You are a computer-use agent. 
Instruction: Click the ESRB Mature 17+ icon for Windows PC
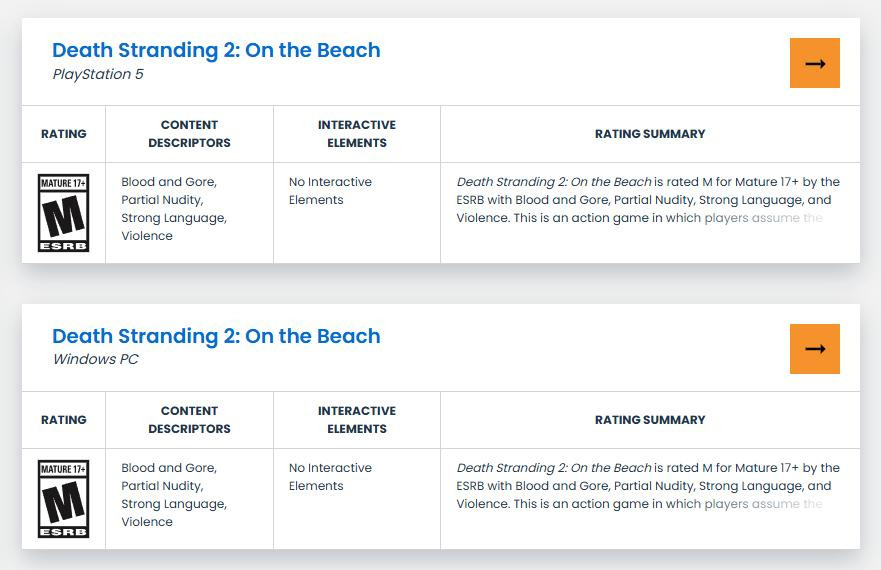point(63,499)
